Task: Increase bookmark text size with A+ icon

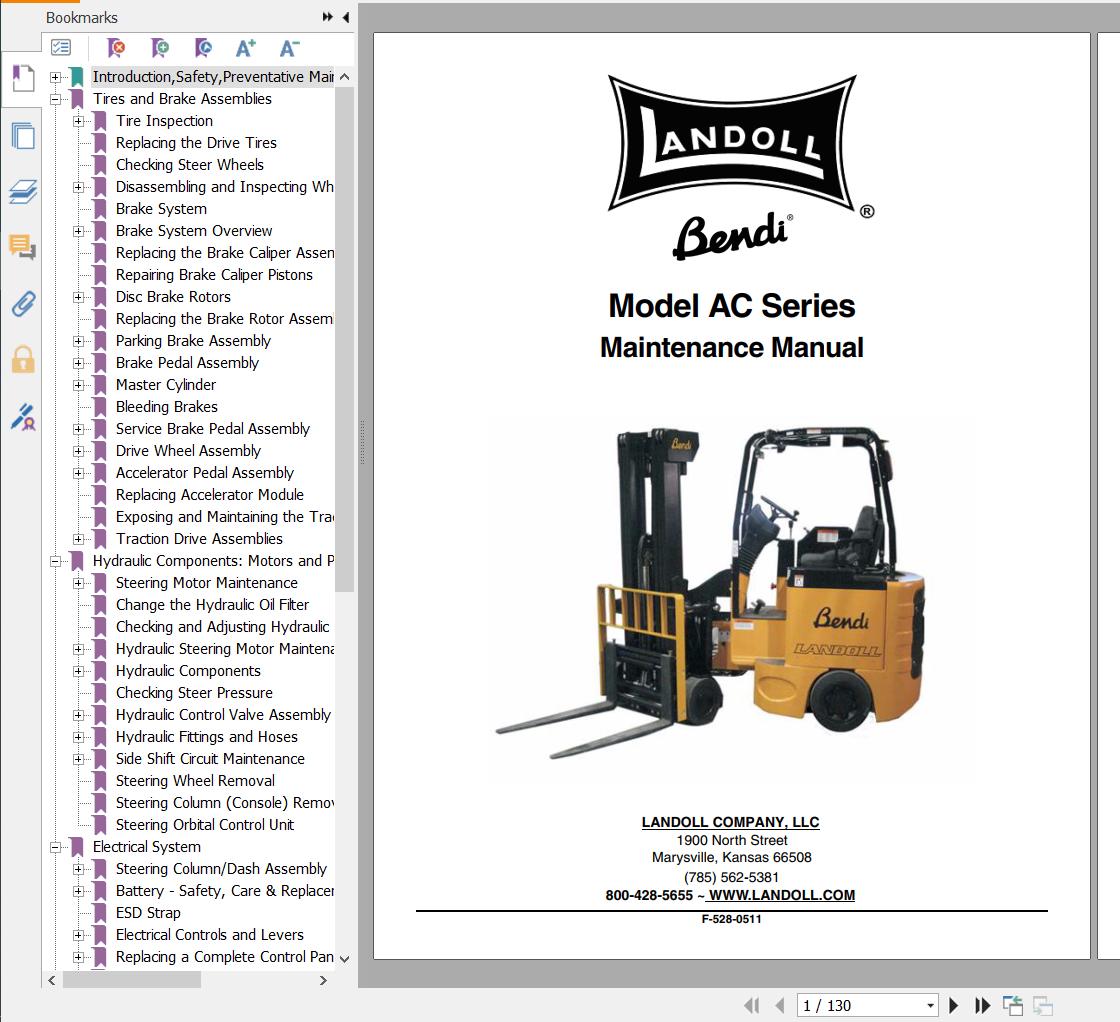Action: click(245, 47)
